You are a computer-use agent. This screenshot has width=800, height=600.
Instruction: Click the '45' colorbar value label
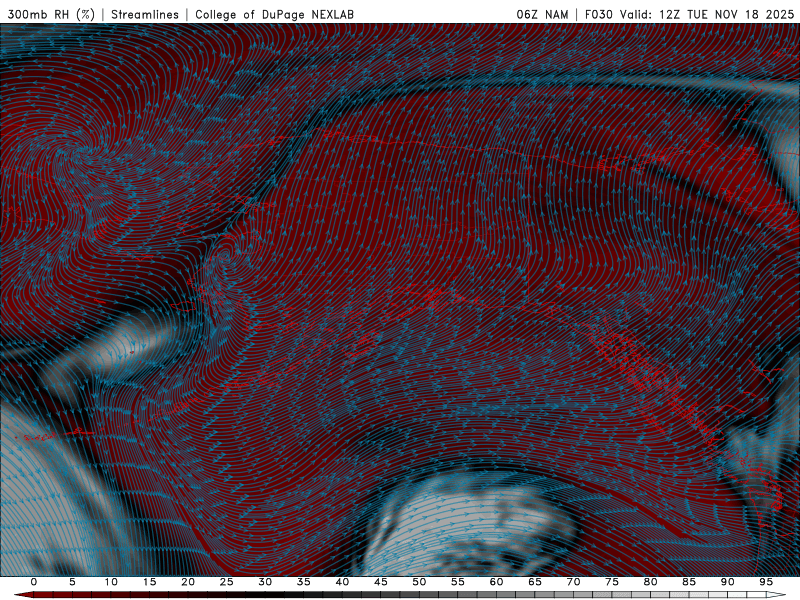[x=381, y=582]
